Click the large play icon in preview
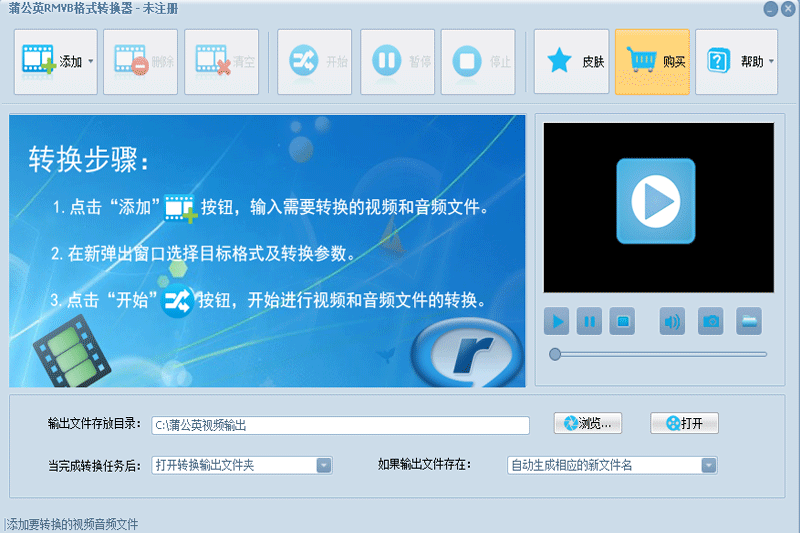 [x=656, y=201]
